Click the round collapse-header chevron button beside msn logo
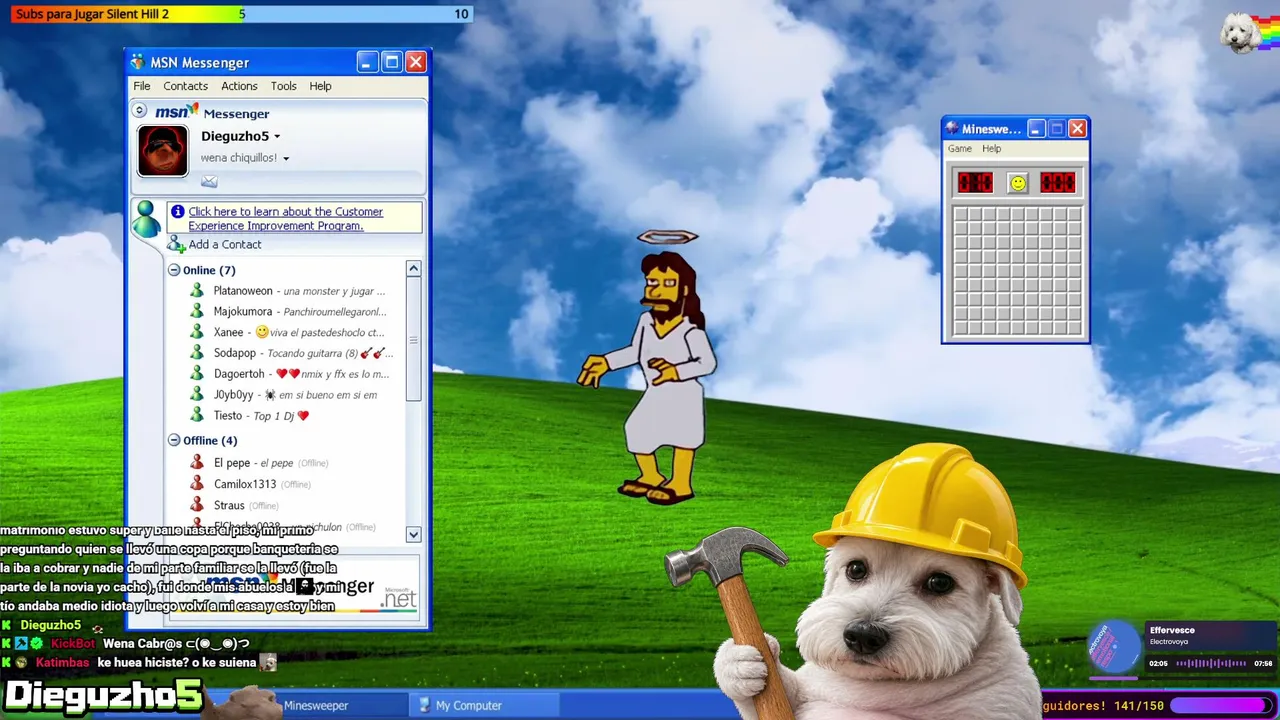The width and height of the screenshot is (1280, 720). point(140,111)
